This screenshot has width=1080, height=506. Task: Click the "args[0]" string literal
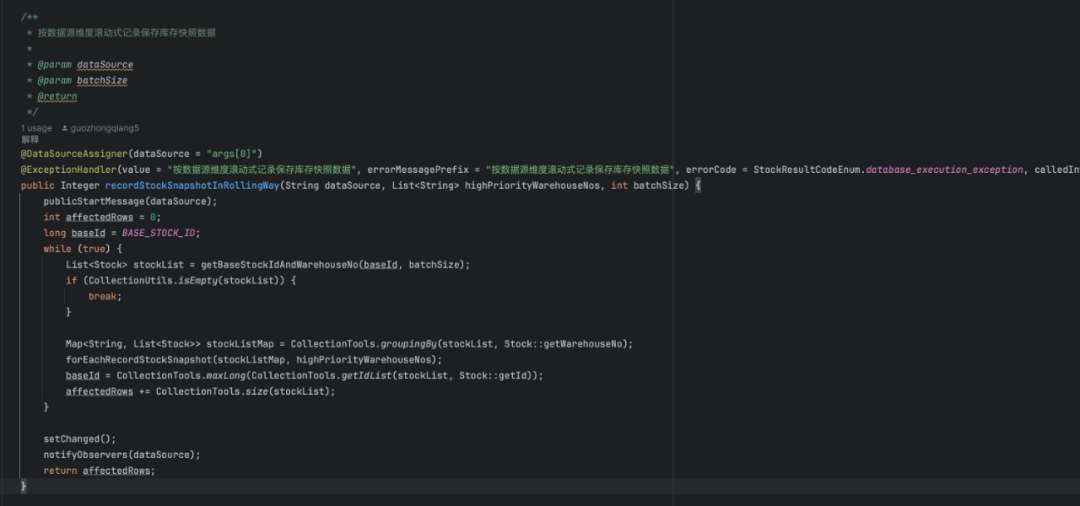[232, 153]
